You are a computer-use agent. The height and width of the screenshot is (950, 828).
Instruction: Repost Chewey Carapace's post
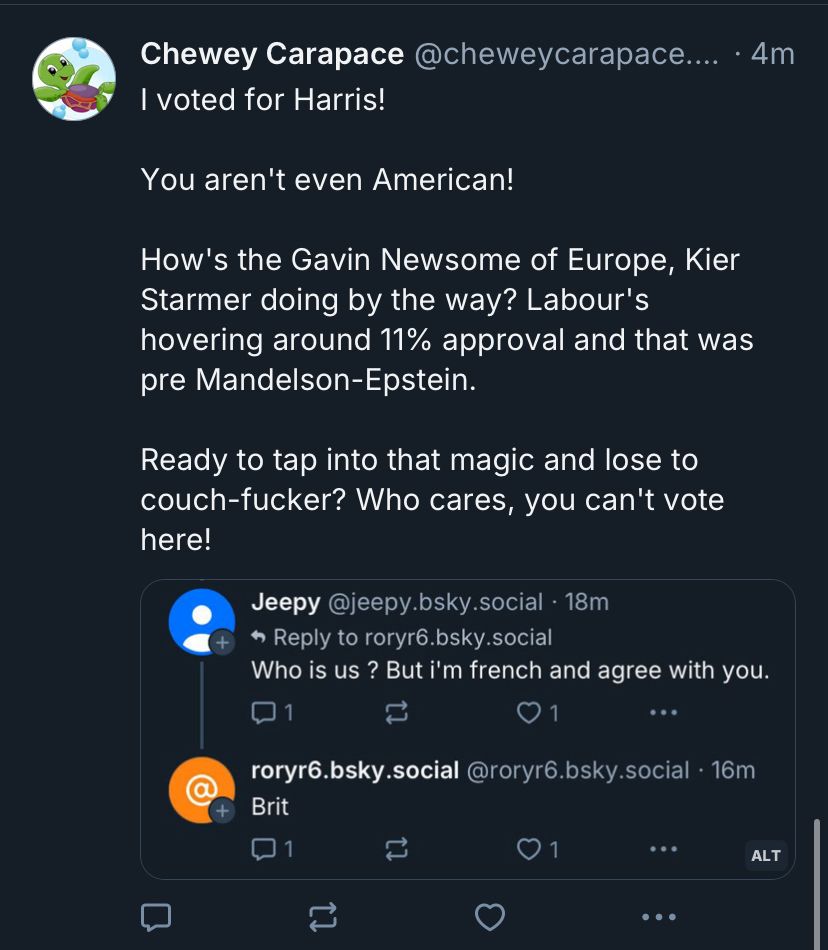[x=322, y=917]
